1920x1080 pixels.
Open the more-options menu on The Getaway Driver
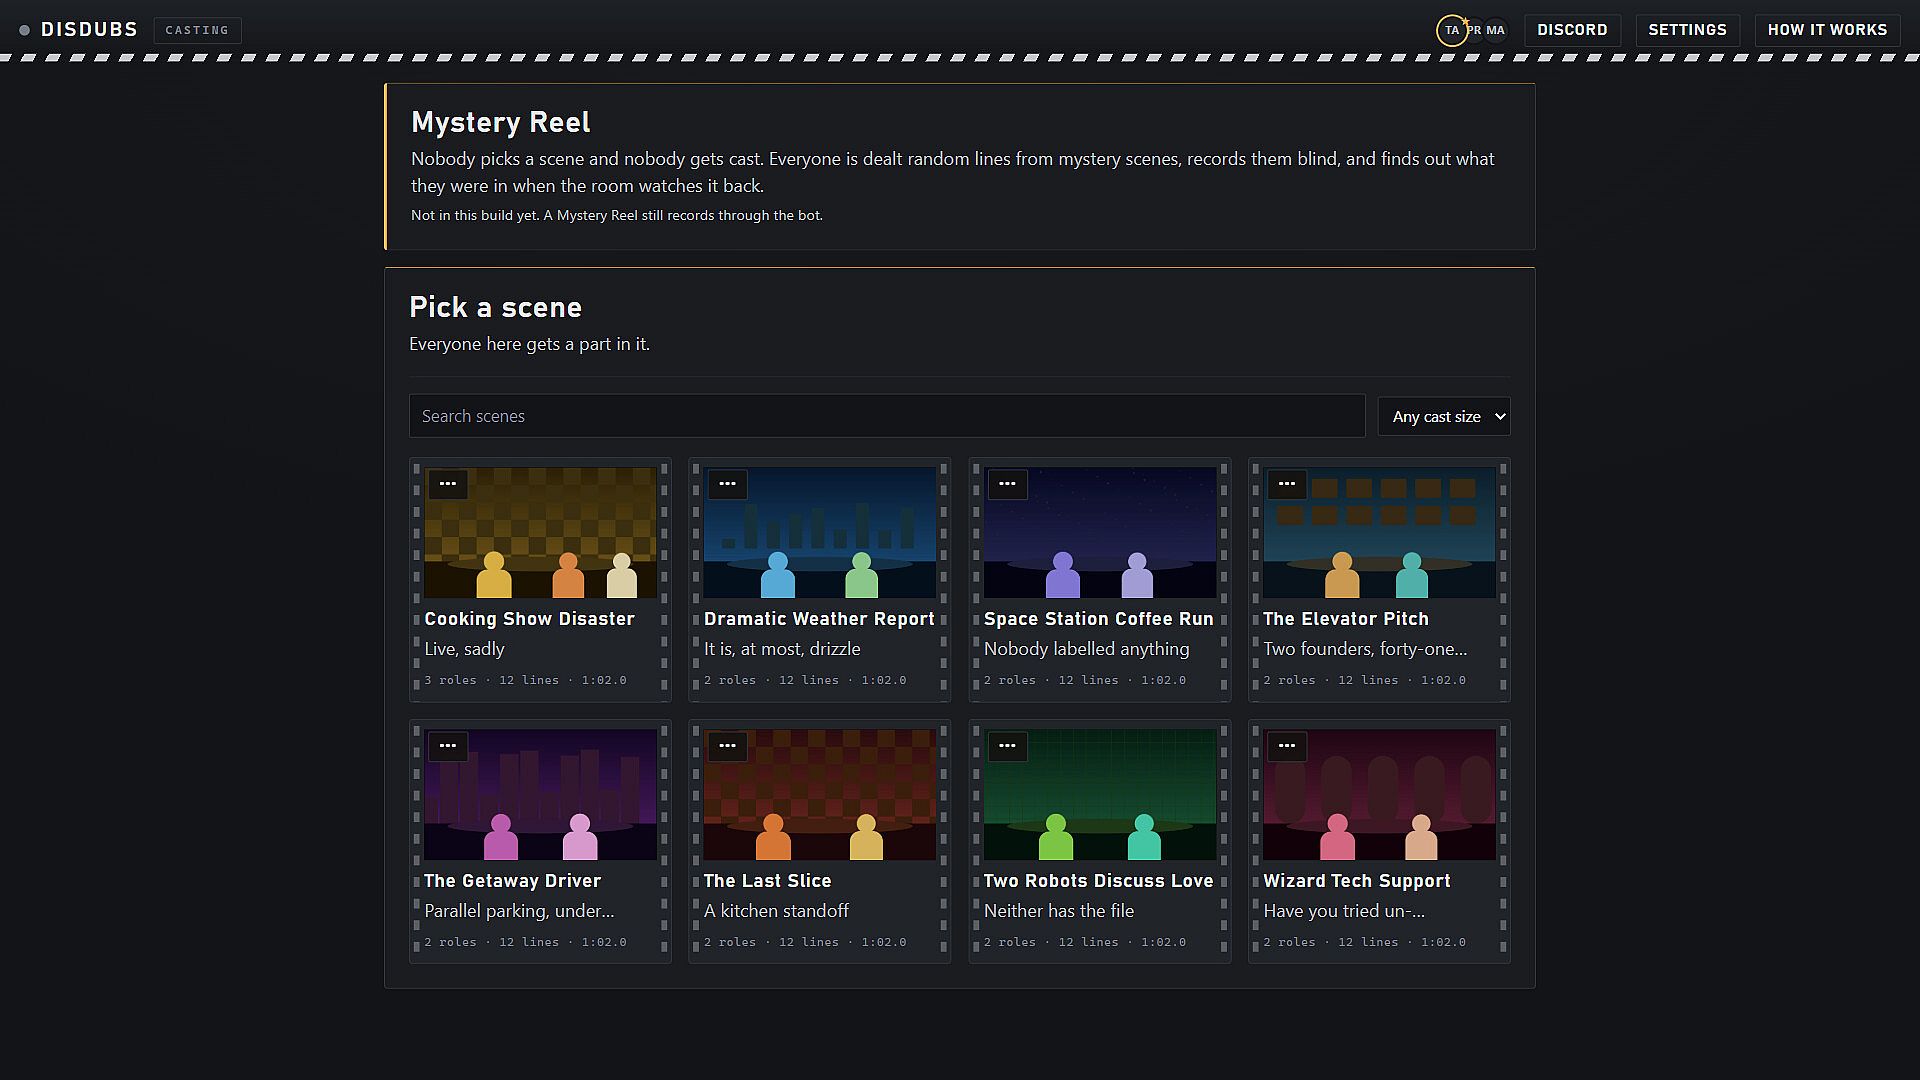click(448, 746)
